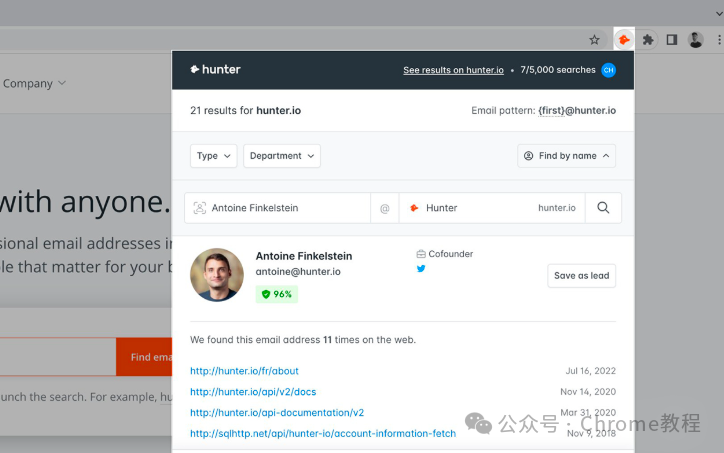This screenshot has width=724, height=453.
Task: Bookmark this page with the star icon
Action: tap(594, 40)
